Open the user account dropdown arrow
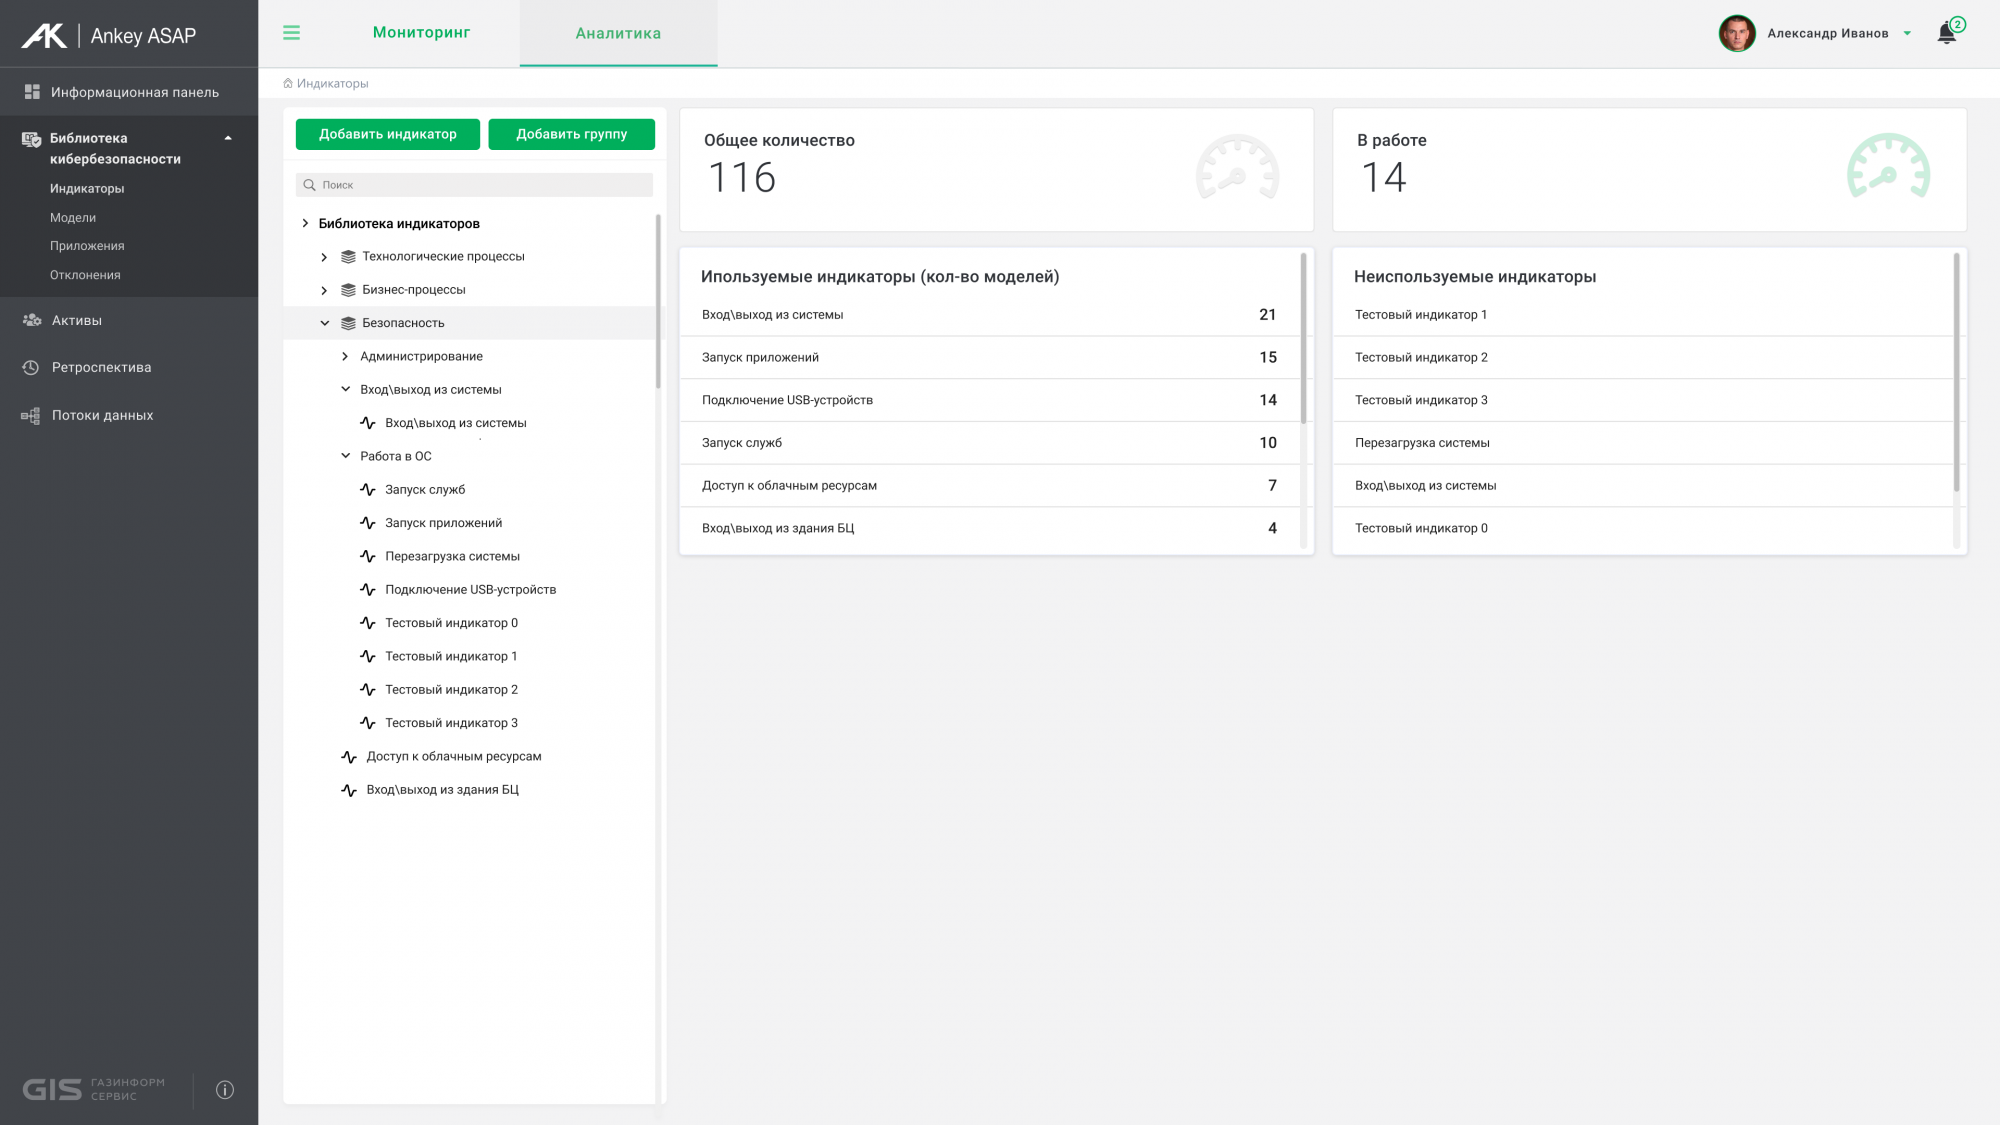The height and width of the screenshot is (1125, 2000). [1907, 34]
